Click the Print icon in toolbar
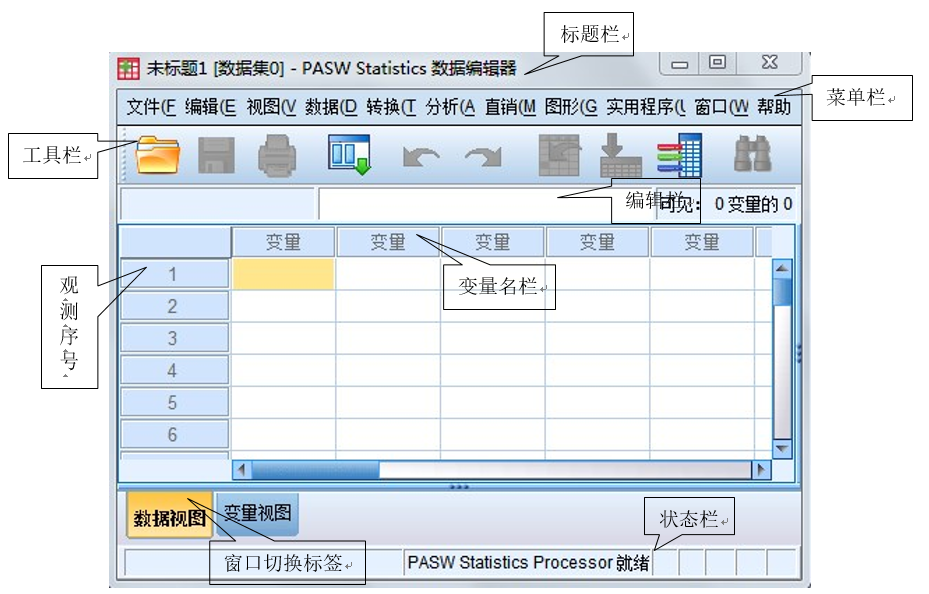This screenshot has height=594, width=929. [277, 155]
